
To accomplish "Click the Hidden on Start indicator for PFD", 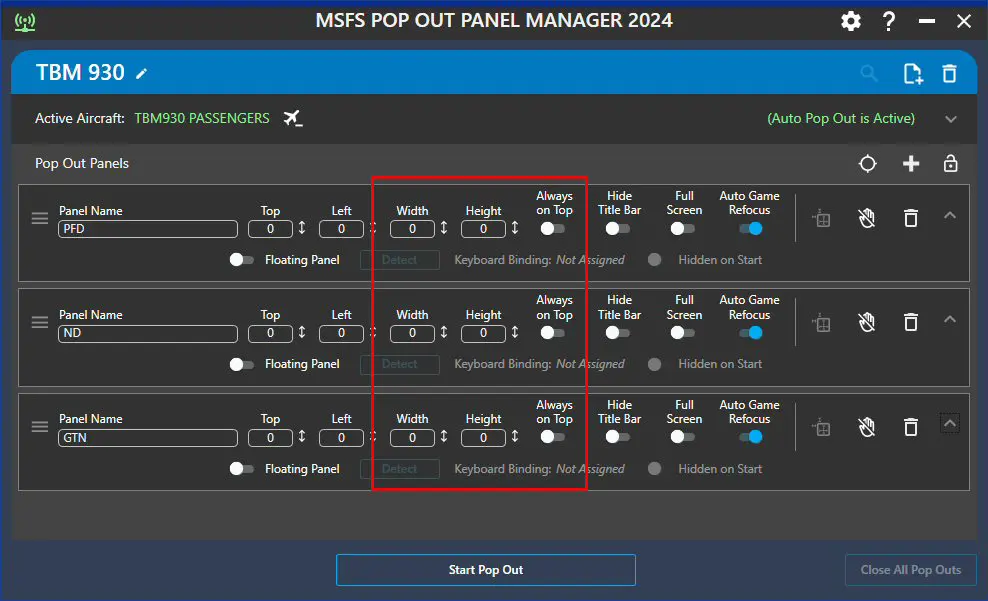I will (655, 260).
